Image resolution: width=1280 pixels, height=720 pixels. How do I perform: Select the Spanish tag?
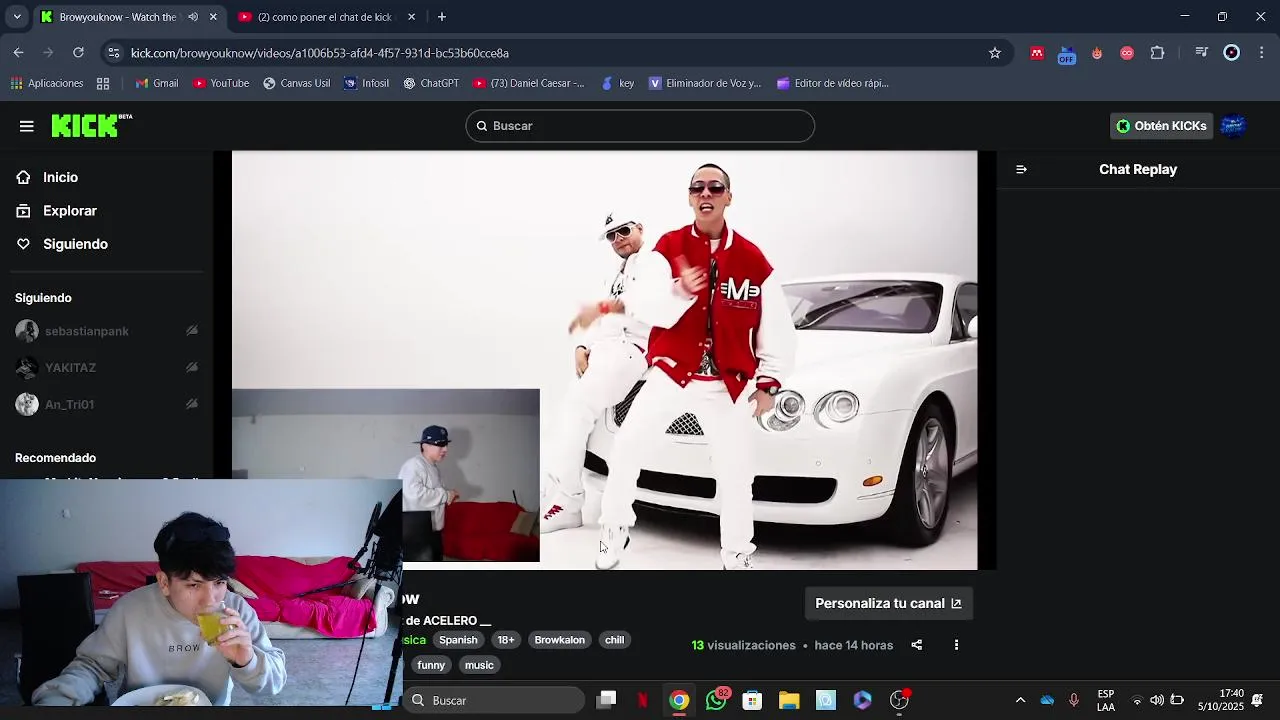(458, 640)
